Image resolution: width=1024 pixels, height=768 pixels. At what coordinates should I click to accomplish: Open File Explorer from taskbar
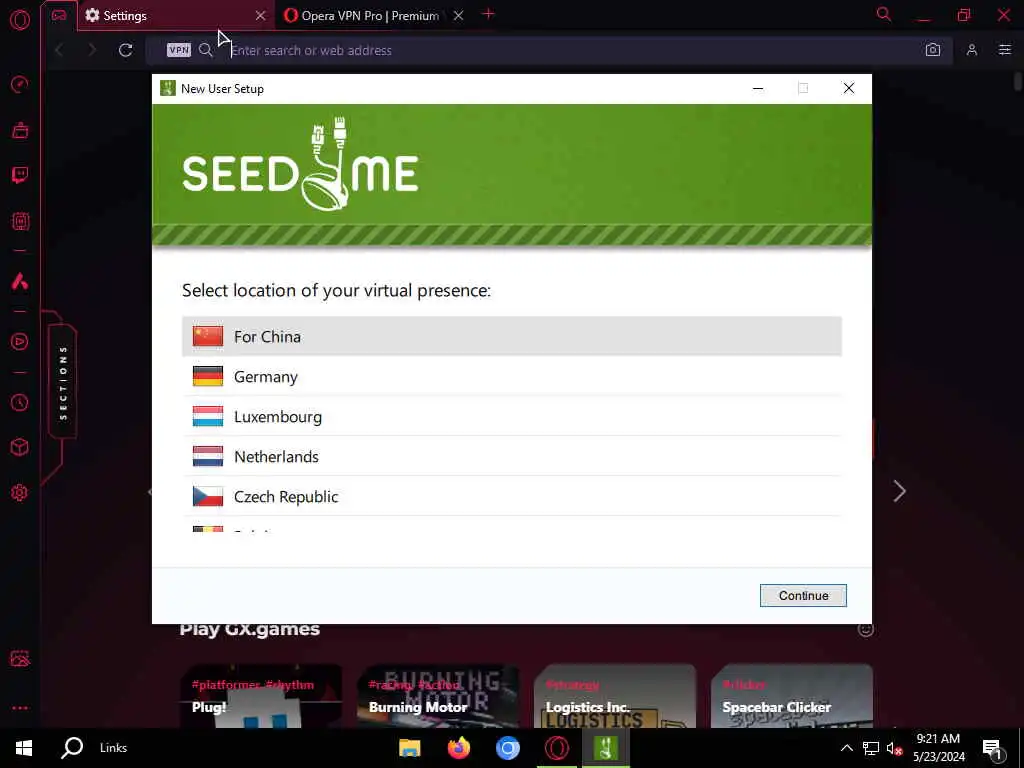click(409, 748)
